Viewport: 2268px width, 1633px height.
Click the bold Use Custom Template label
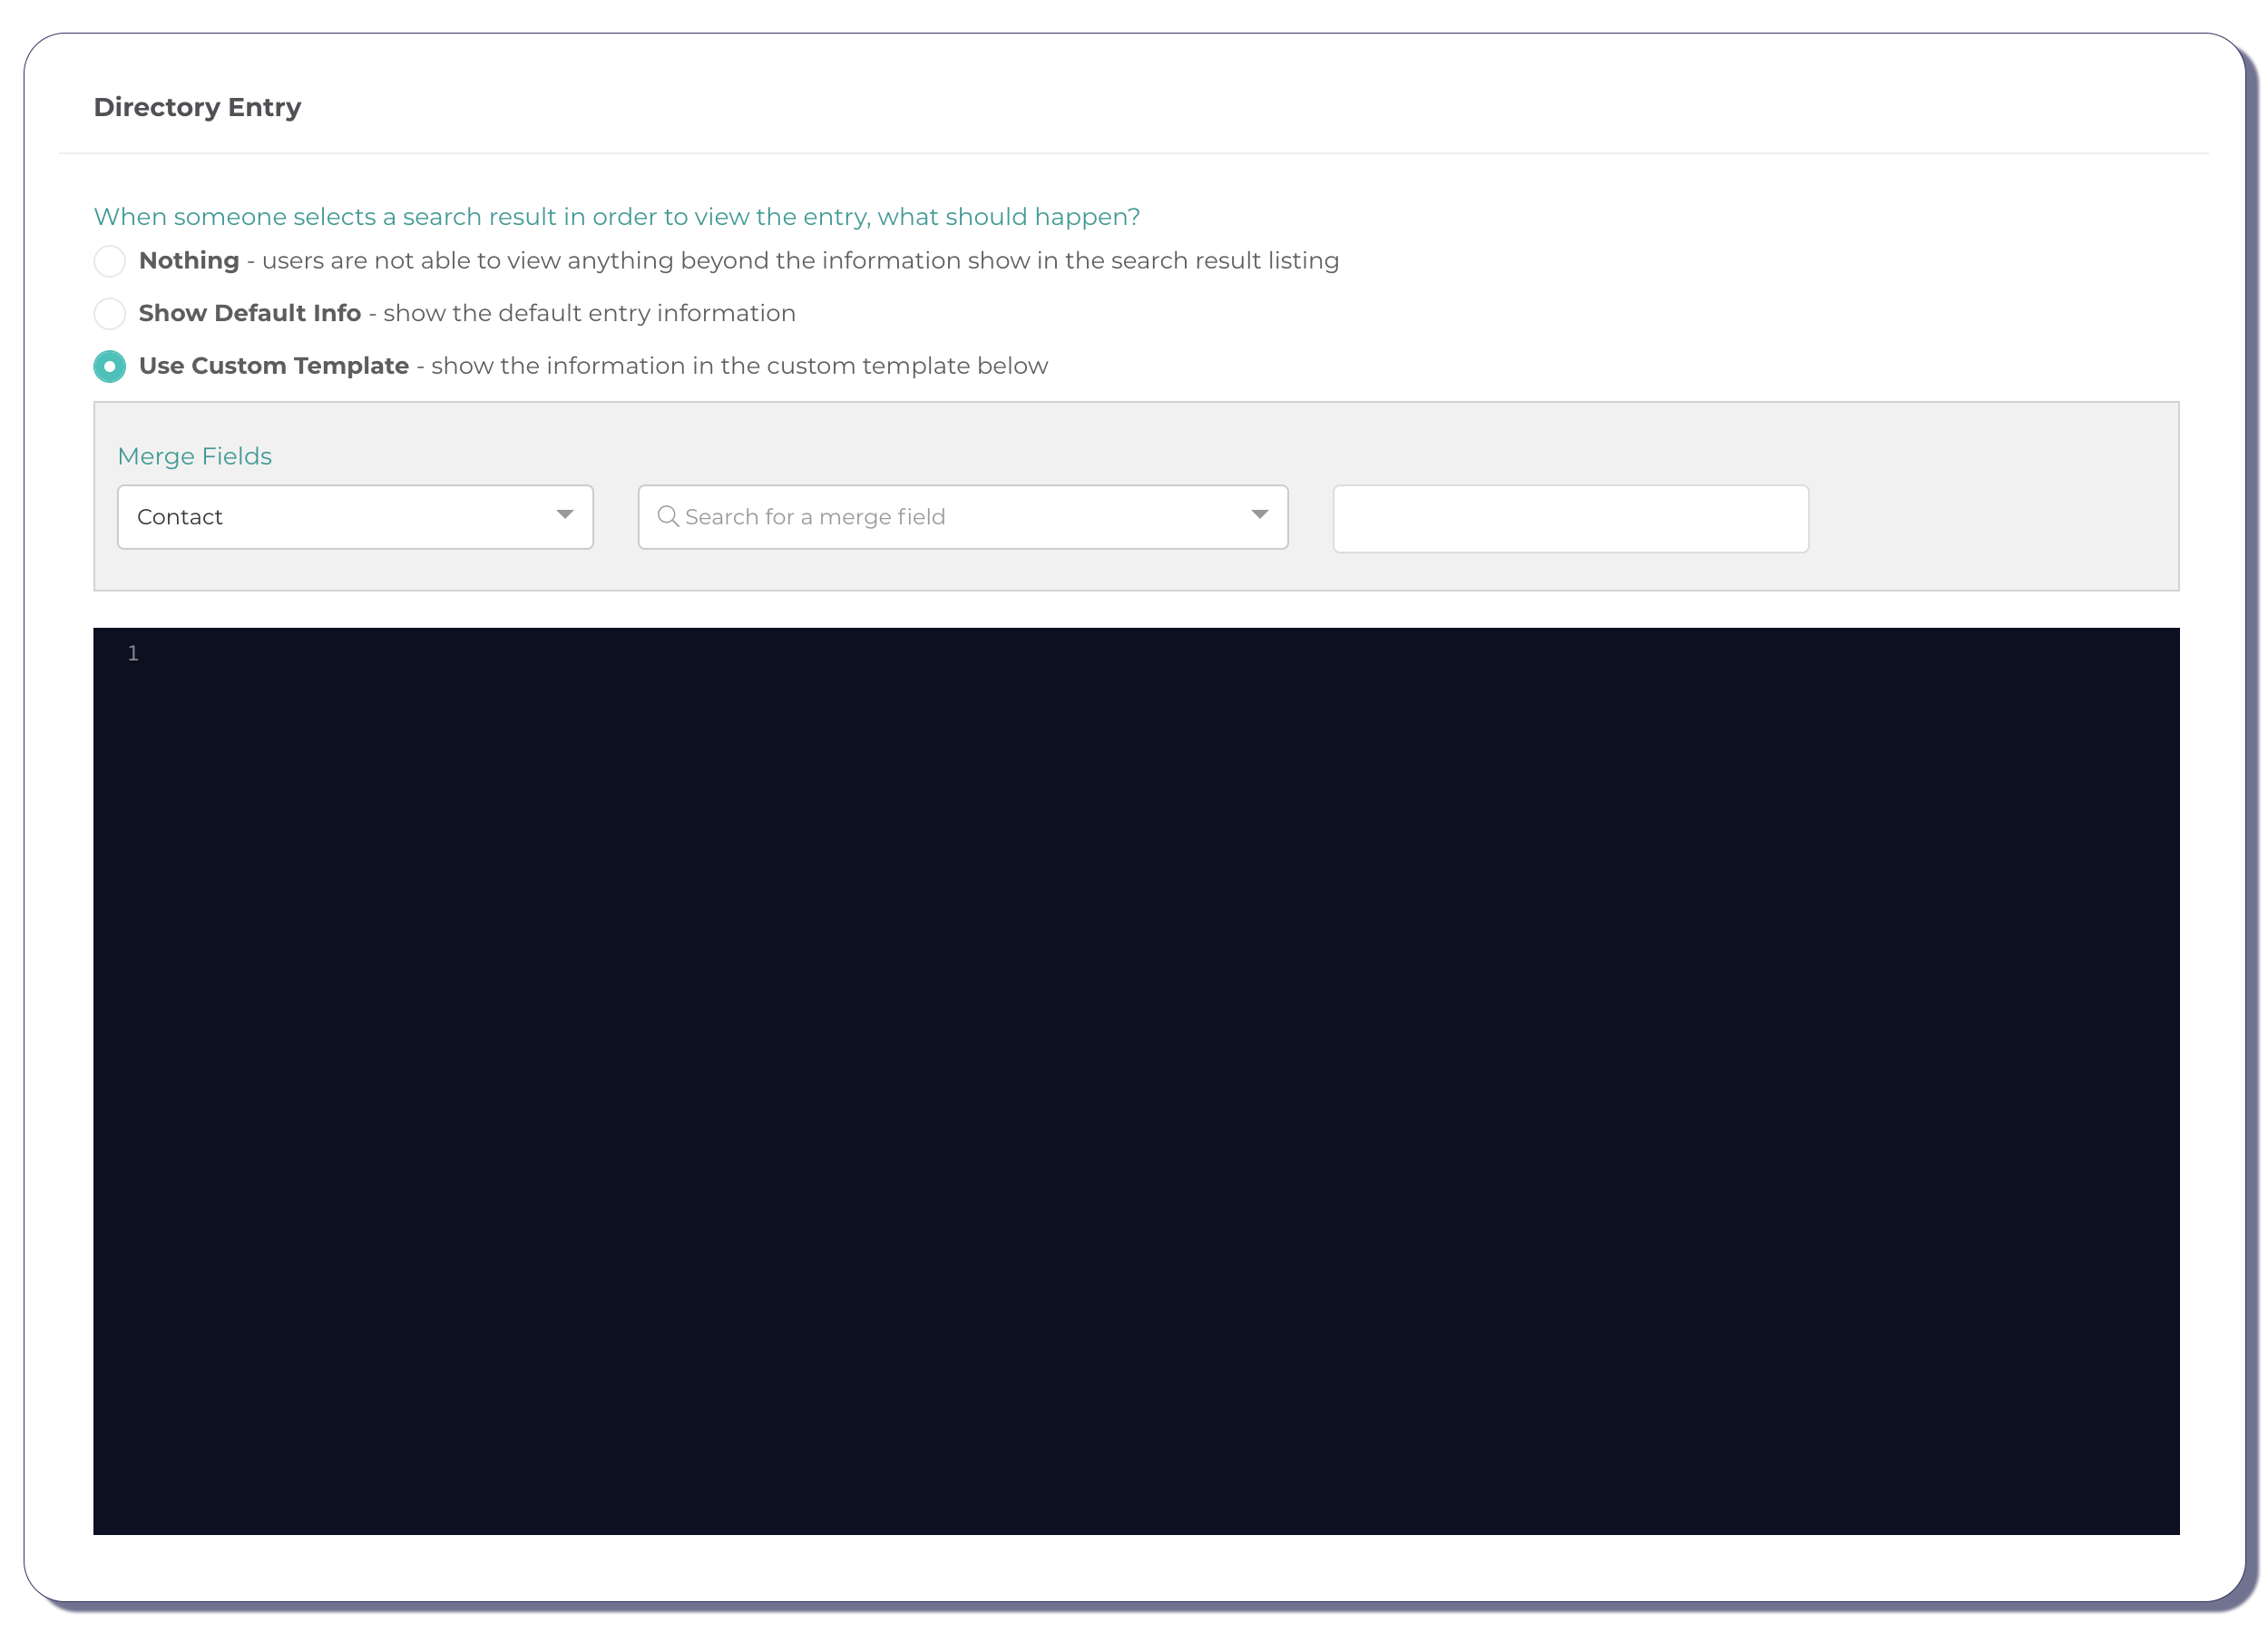pyautogui.click(x=274, y=366)
